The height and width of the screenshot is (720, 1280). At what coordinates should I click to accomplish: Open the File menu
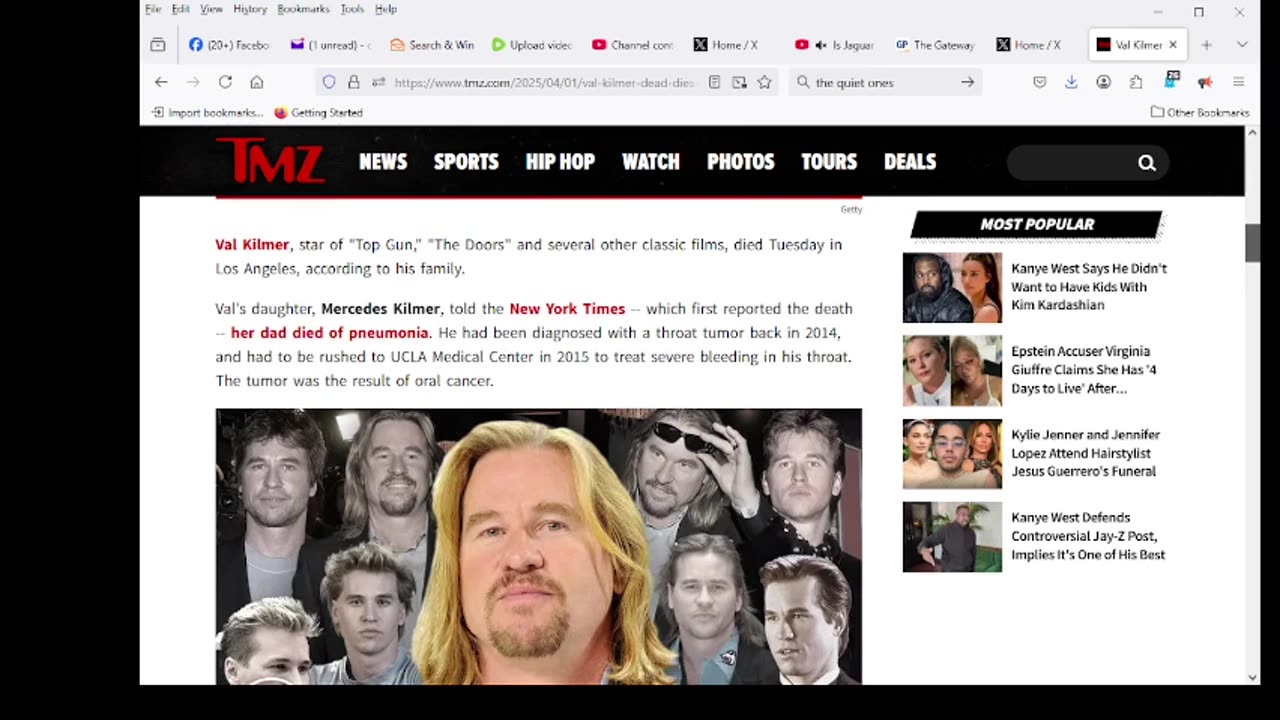tap(153, 9)
